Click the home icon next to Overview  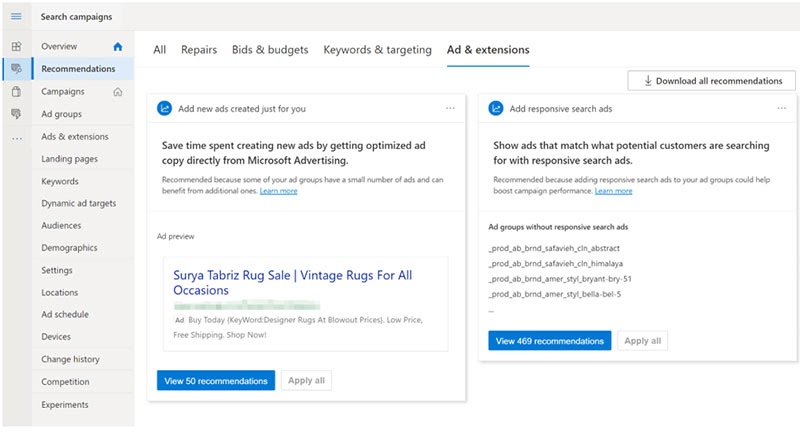[118, 46]
